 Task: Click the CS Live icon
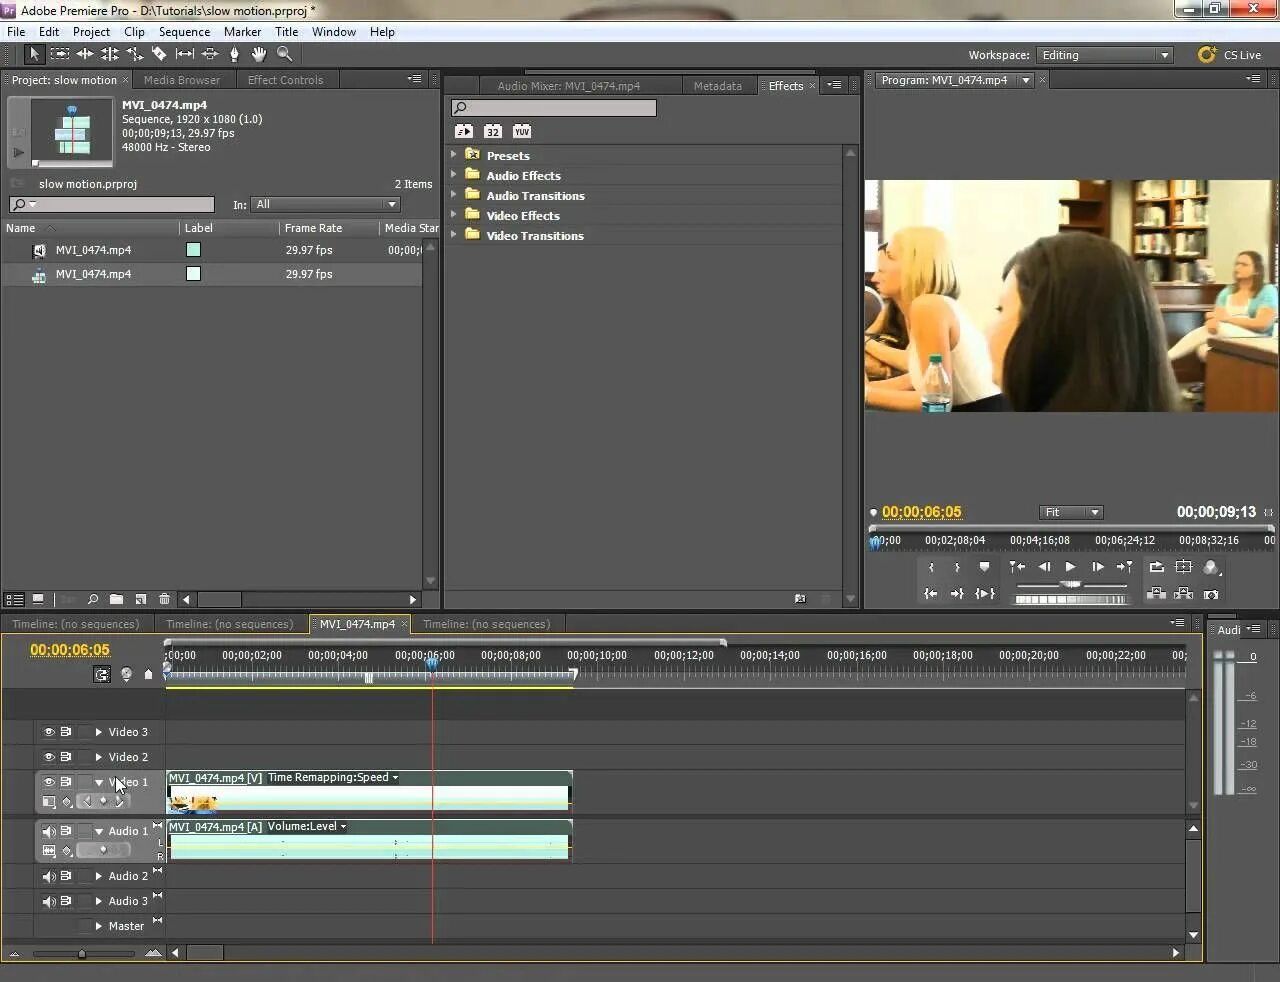(x=1207, y=55)
